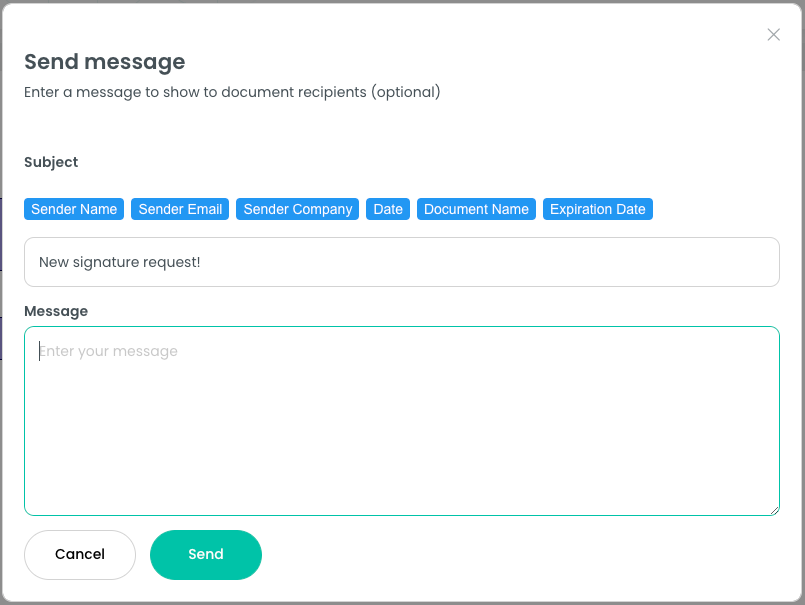Add the Expiration Date variable
This screenshot has width=805, height=605.
tap(597, 209)
